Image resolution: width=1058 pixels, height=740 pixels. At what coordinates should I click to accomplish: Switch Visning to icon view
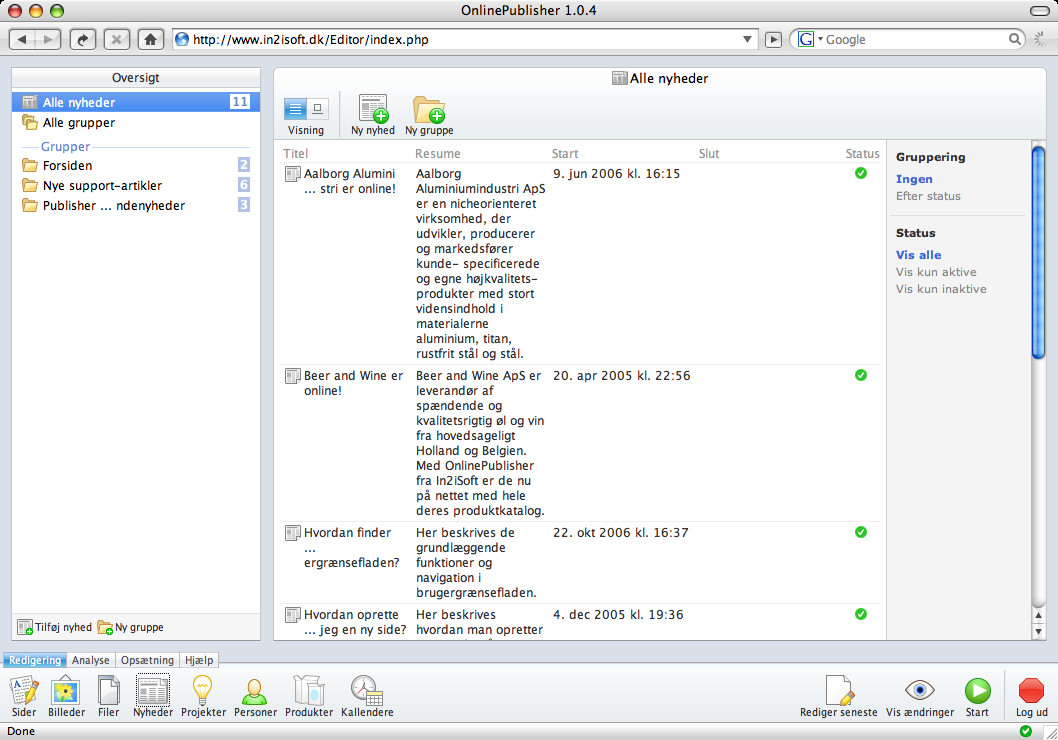pyautogui.click(x=317, y=109)
